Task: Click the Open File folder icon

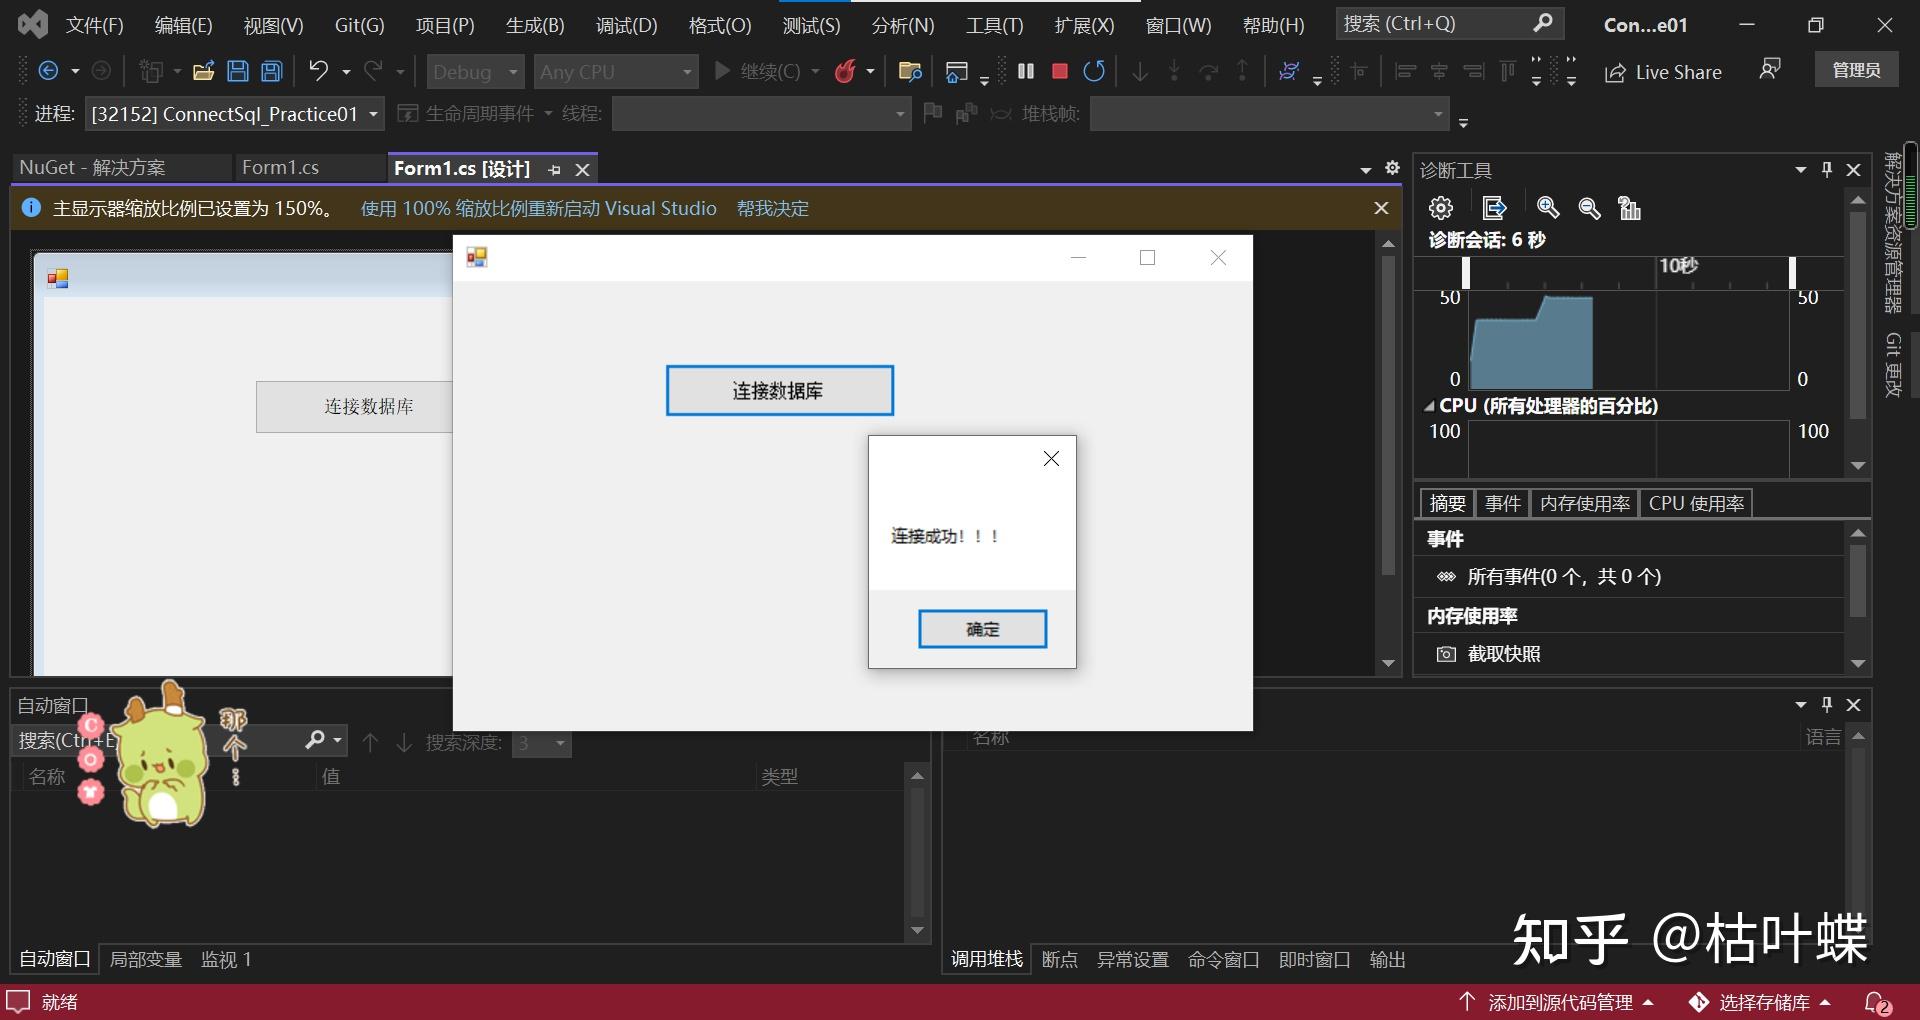Action: (204, 71)
